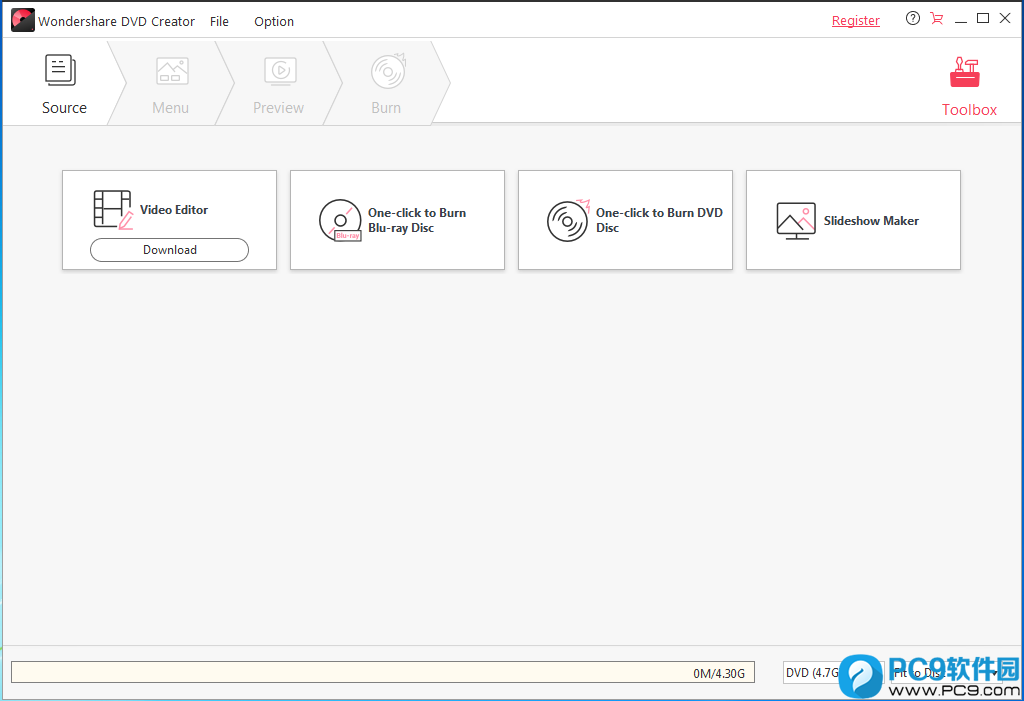Launch One-click to Burn DVD Disc

625,220
